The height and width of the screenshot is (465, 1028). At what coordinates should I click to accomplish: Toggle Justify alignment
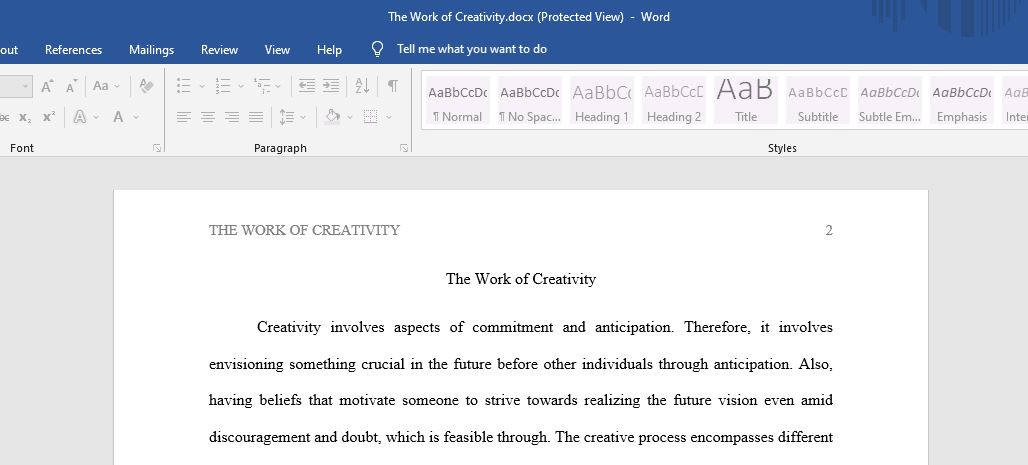click(x=256, y=117)
